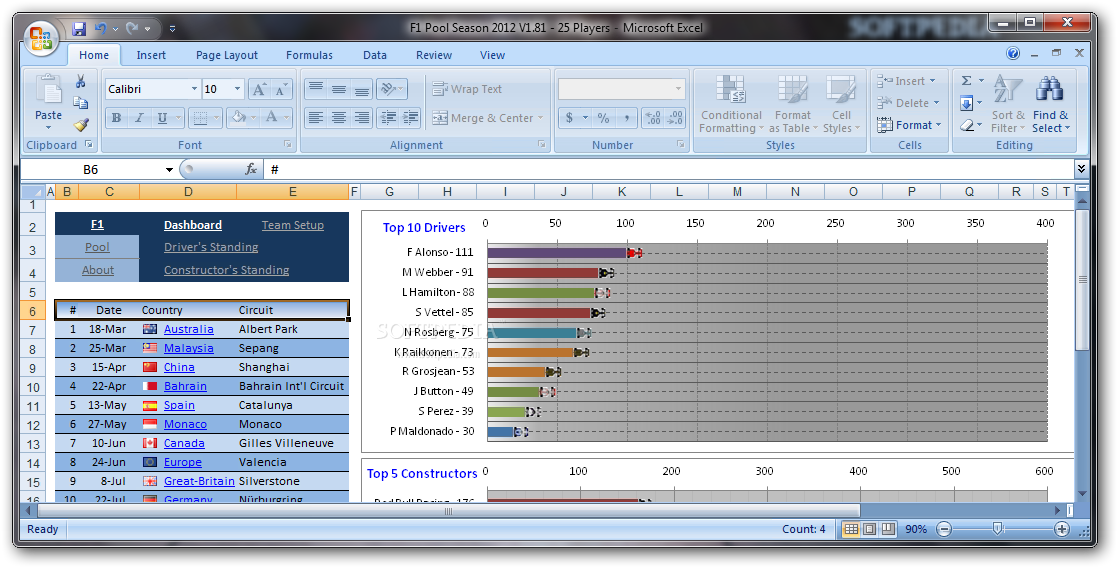Apply middle vertical alignment
This screenshot has width=1118, height=568.
point(339,89)
